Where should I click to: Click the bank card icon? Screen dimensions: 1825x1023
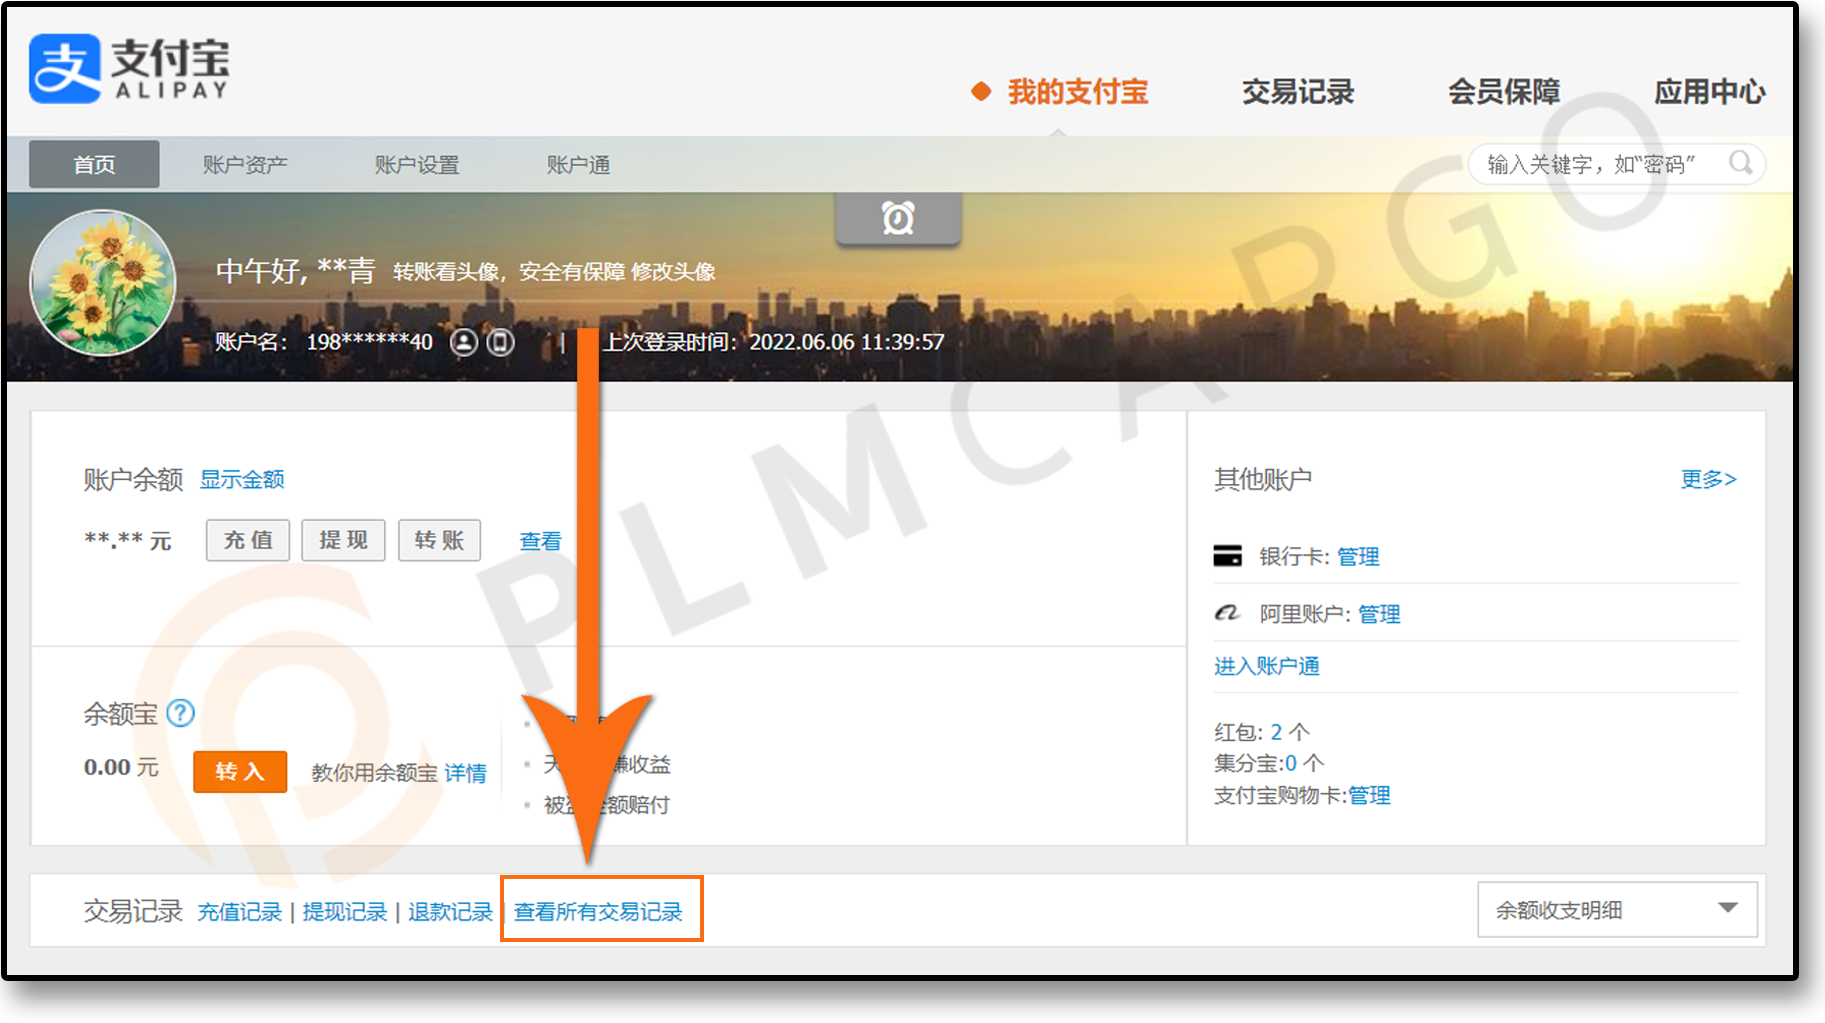click(1227, 556)
